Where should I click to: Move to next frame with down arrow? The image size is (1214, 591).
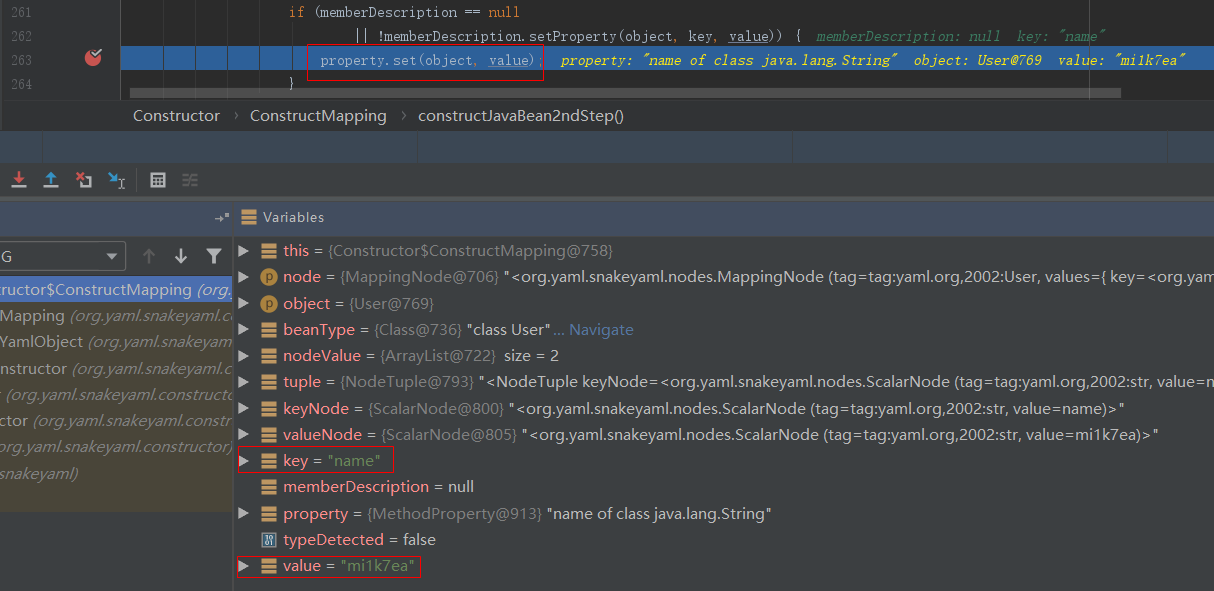(x=181, y=256)
